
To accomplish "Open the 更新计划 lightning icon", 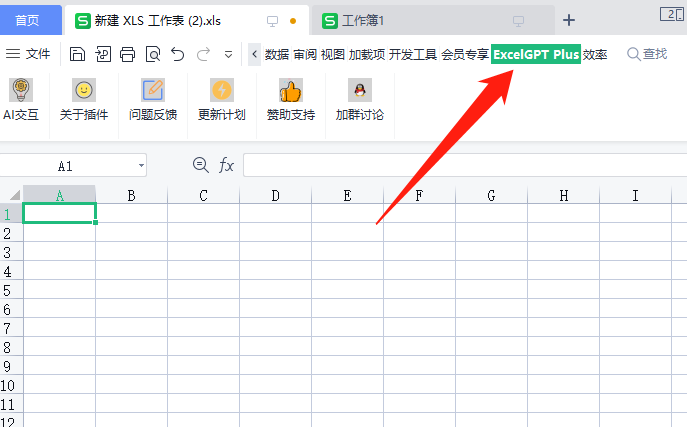I will tap(221, 91).
